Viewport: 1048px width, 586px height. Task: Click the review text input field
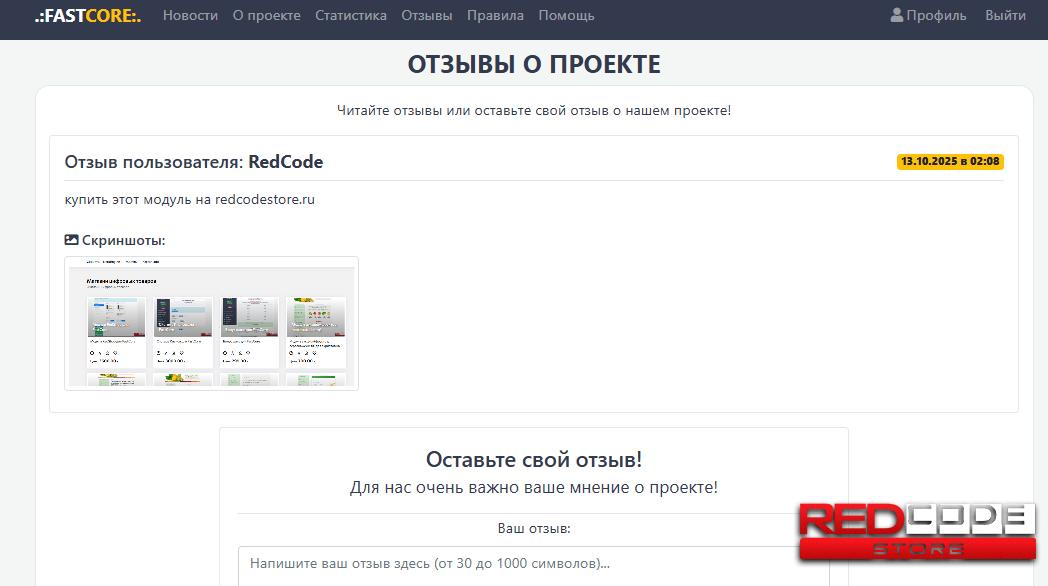[x=533, y=565]
